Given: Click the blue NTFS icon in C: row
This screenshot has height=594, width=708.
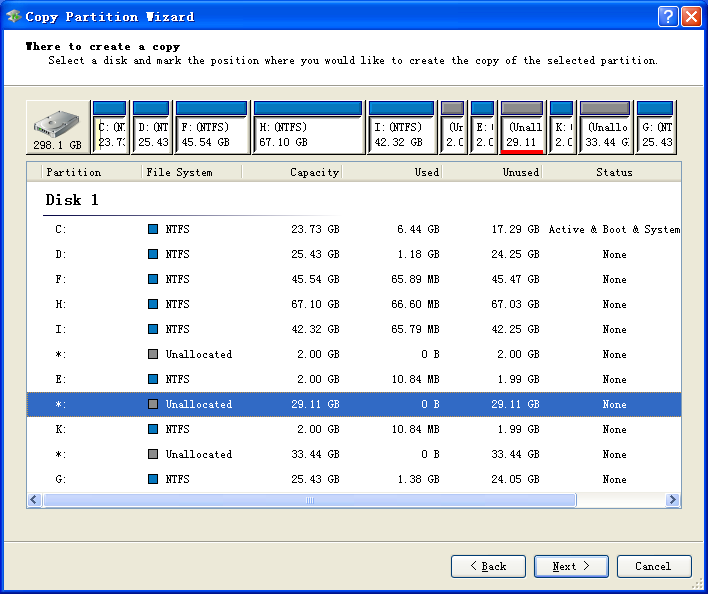Looking at the screenshot, I should point(153,229).
